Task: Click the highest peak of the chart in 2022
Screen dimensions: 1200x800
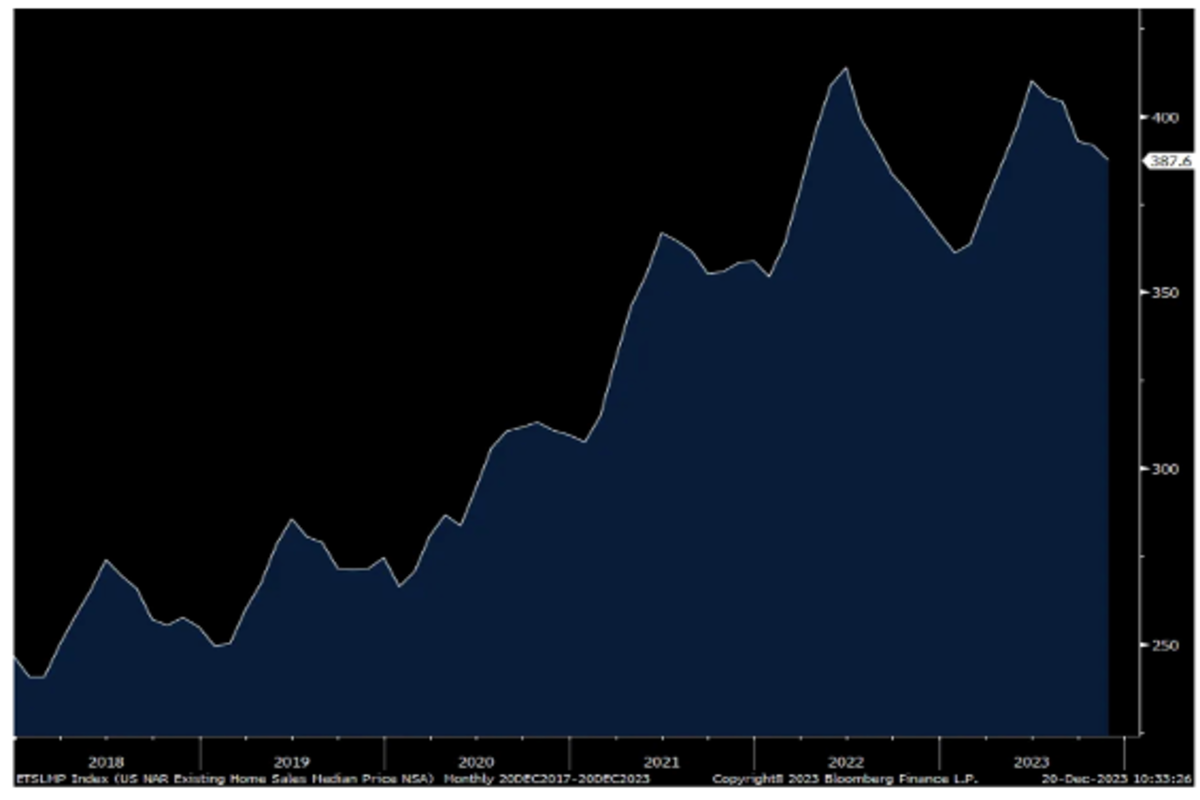Action: (x=846, y=68)
